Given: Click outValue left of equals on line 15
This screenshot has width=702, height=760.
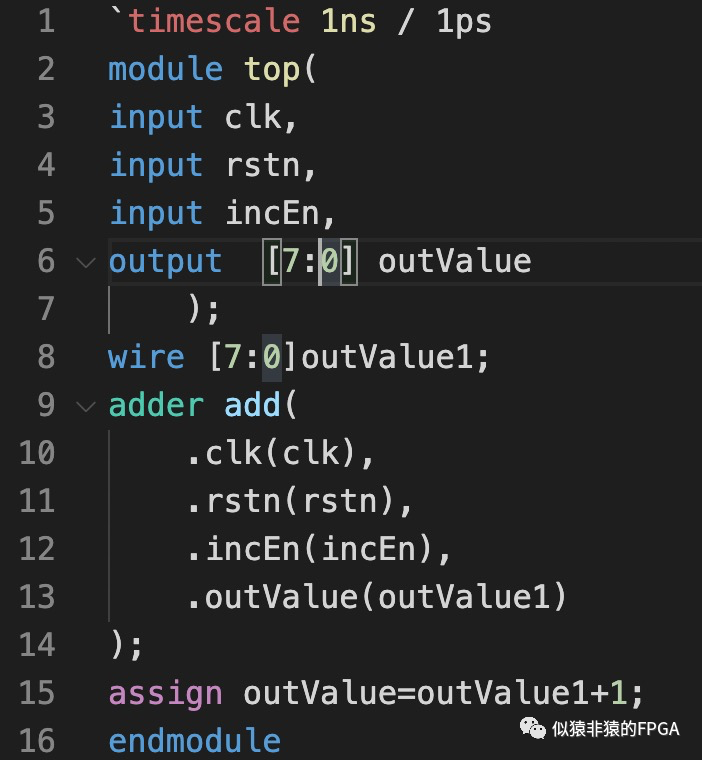Looking at the screenshot, I should (x=320, y=693).
